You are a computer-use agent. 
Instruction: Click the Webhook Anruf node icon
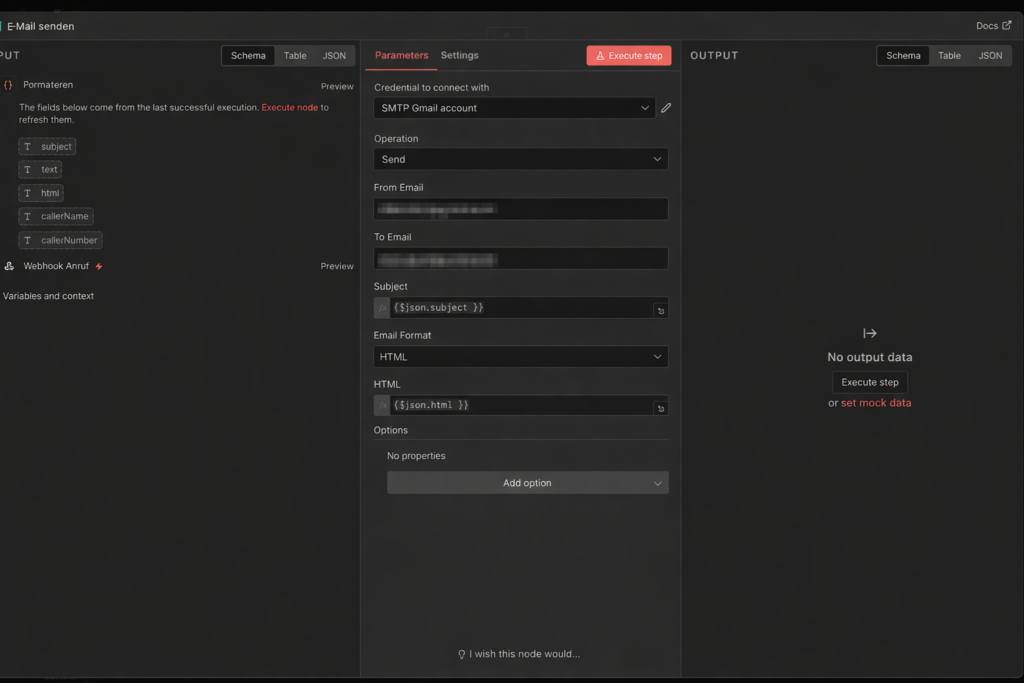(x=9, y=266)
